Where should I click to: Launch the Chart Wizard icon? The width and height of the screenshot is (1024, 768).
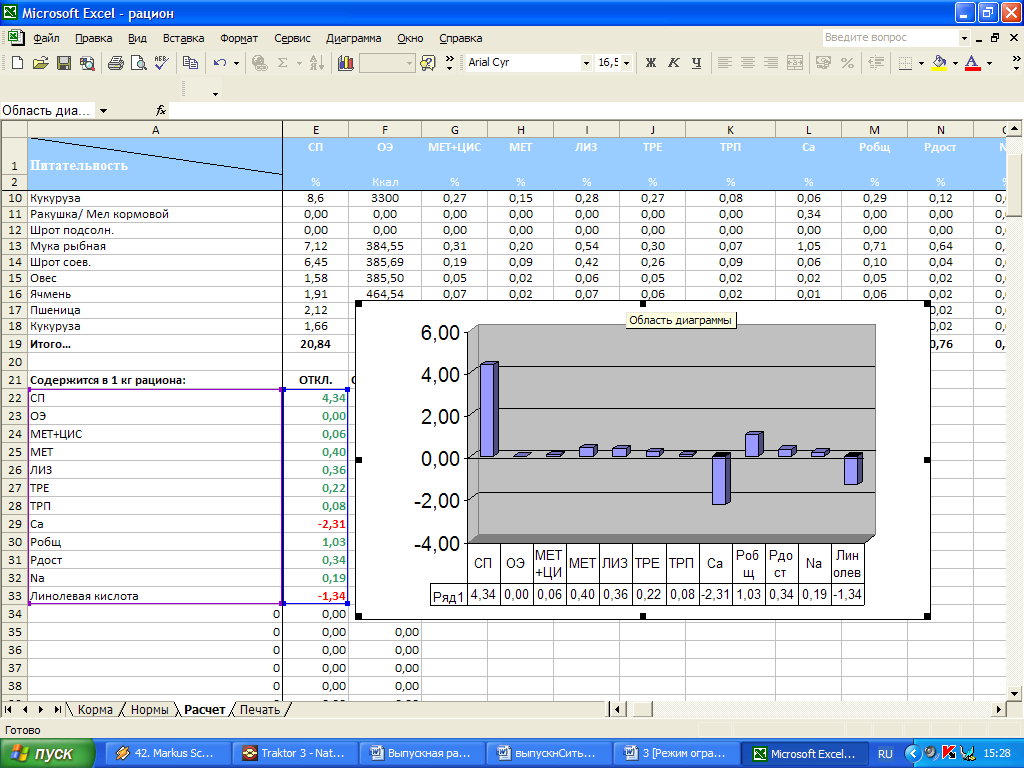click(x=346, y=63)
